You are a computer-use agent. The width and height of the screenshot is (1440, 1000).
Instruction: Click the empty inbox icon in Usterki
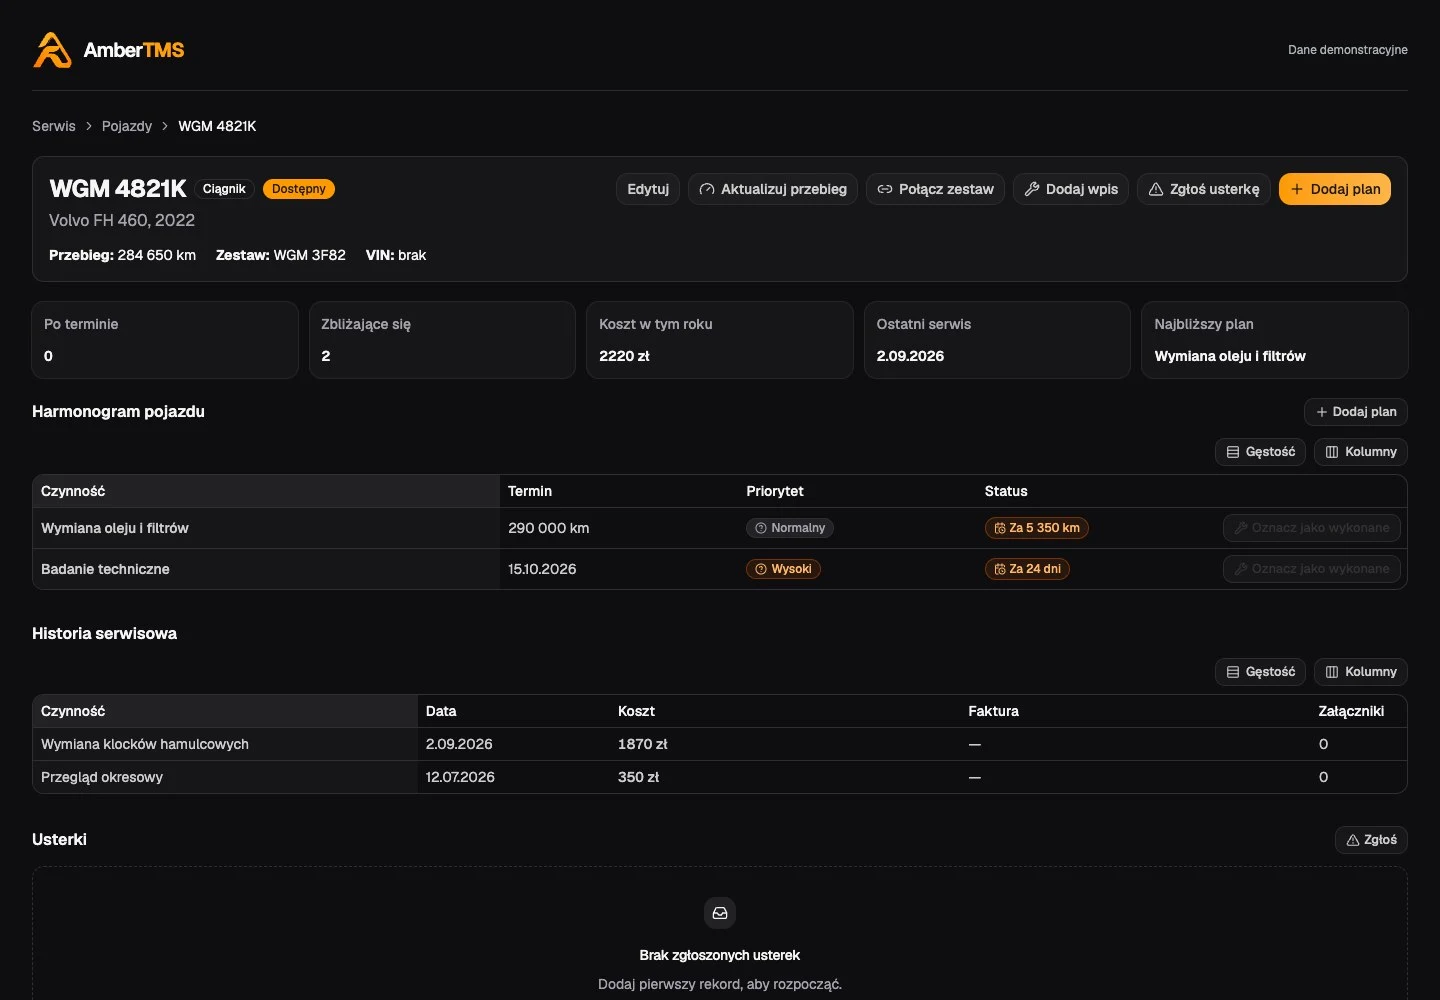720,913
